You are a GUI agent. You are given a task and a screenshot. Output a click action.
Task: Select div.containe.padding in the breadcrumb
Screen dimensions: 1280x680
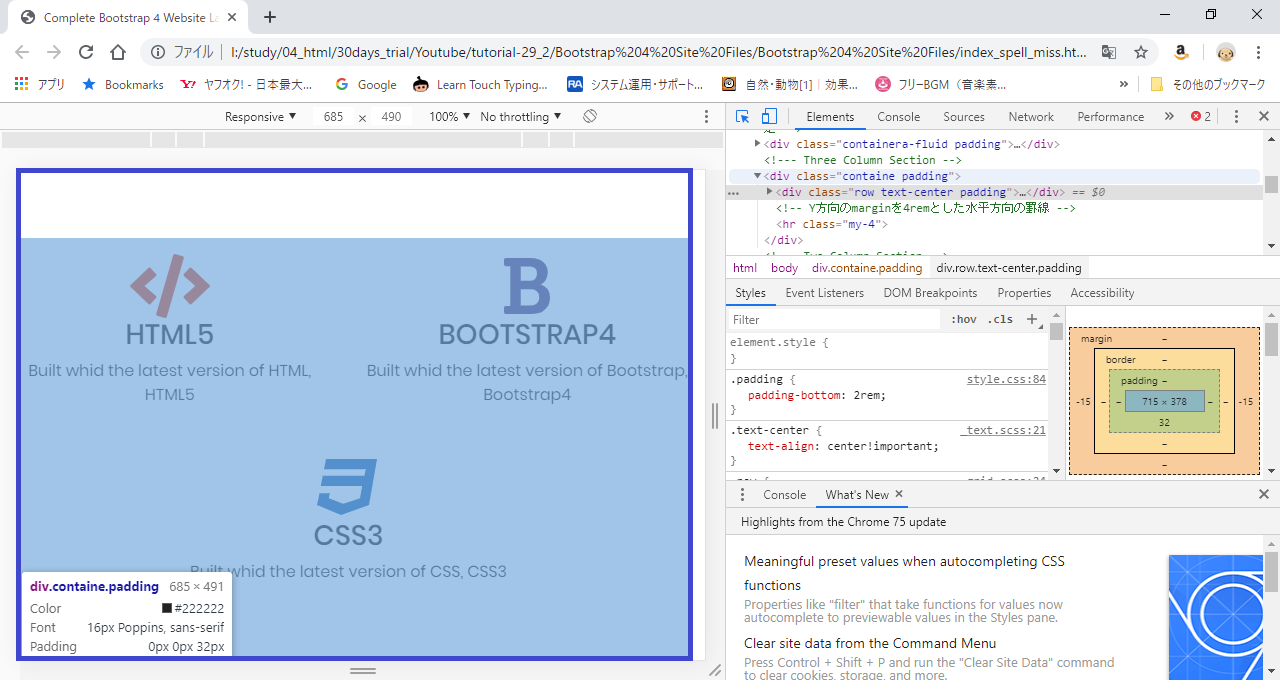click(866, 268)
